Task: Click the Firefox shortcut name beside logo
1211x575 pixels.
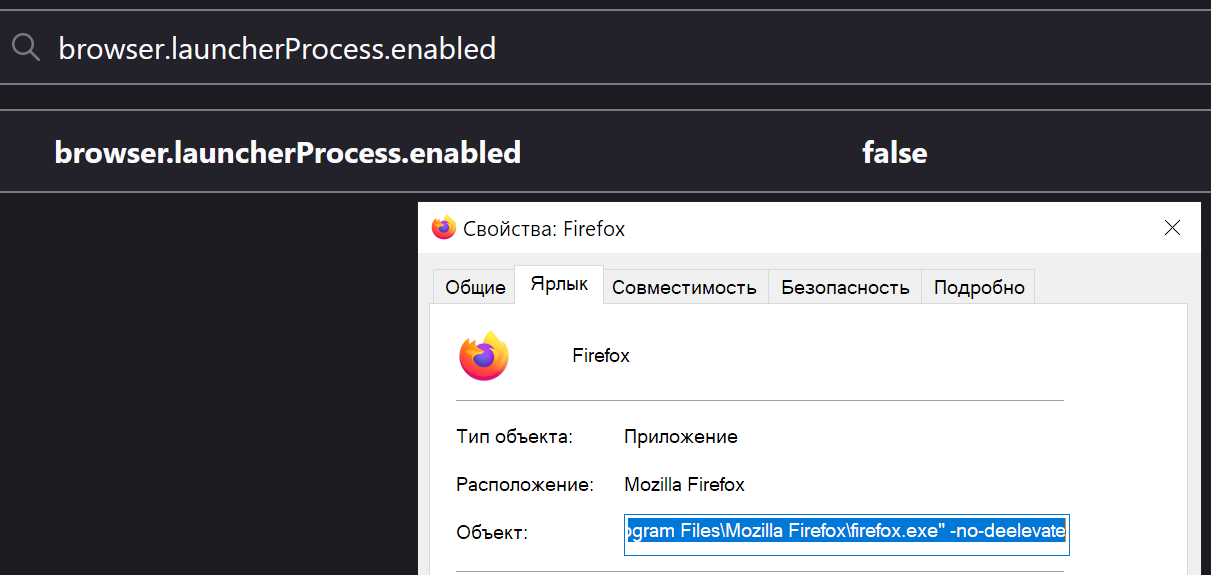Action: click(601, 356)
